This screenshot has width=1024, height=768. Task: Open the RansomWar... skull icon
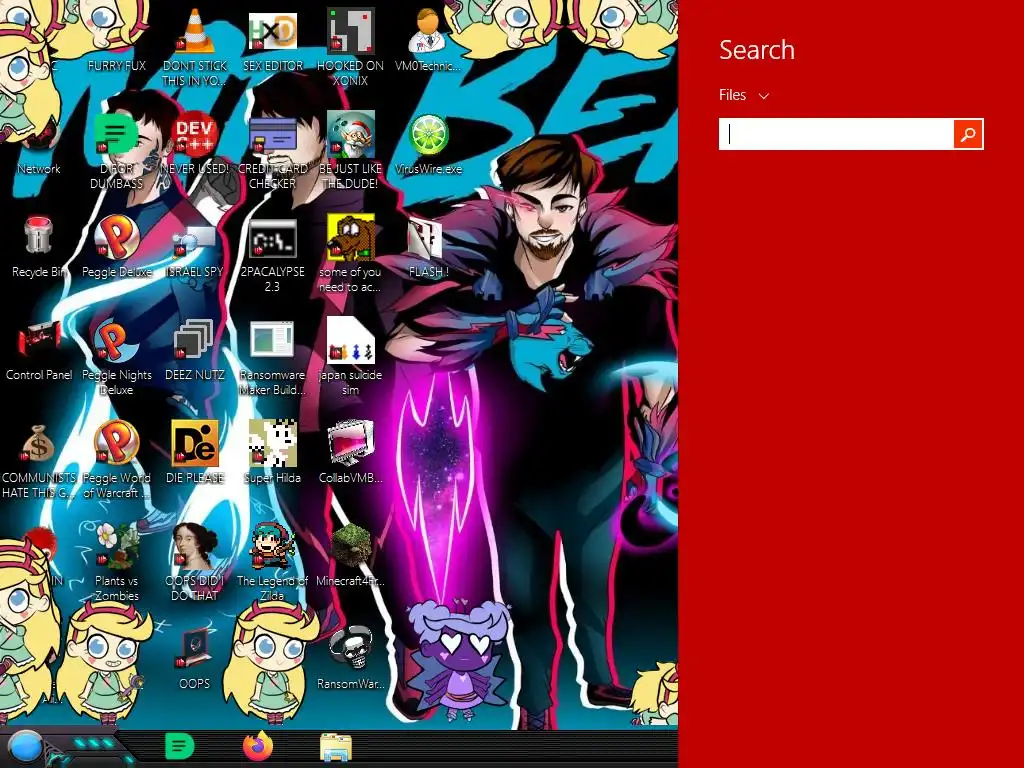coord(351,648)
